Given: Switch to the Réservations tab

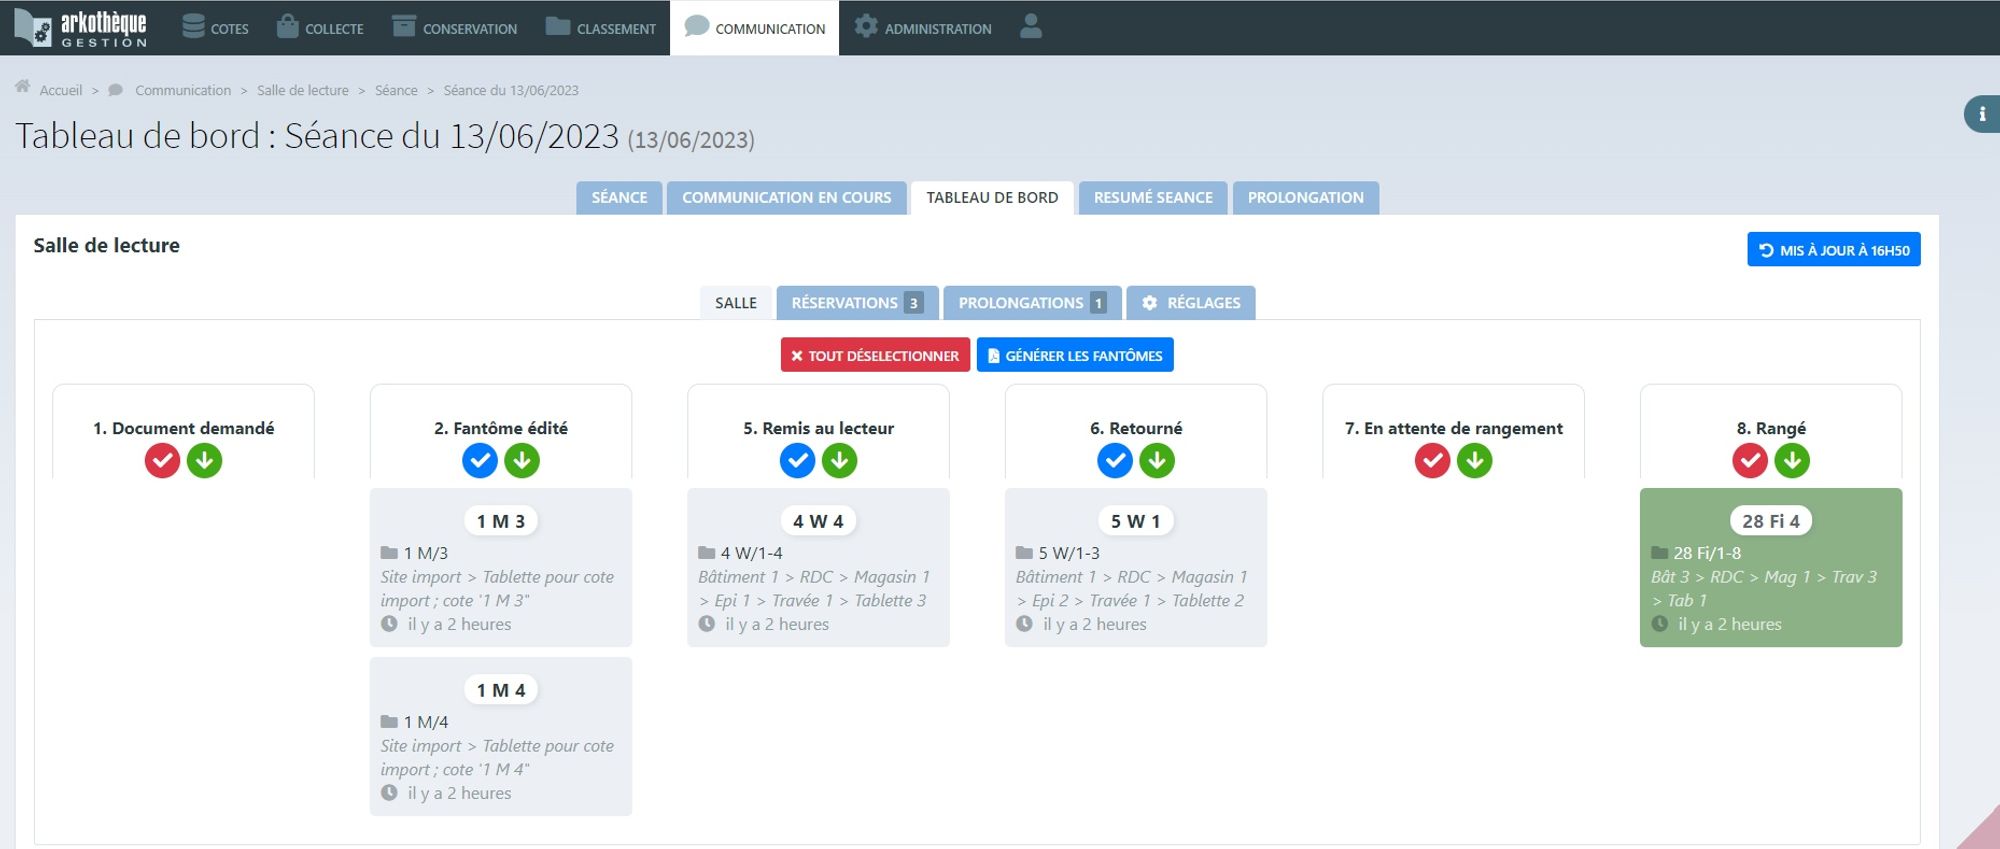Looking at the screenshot, I should (x=856, y=303).
